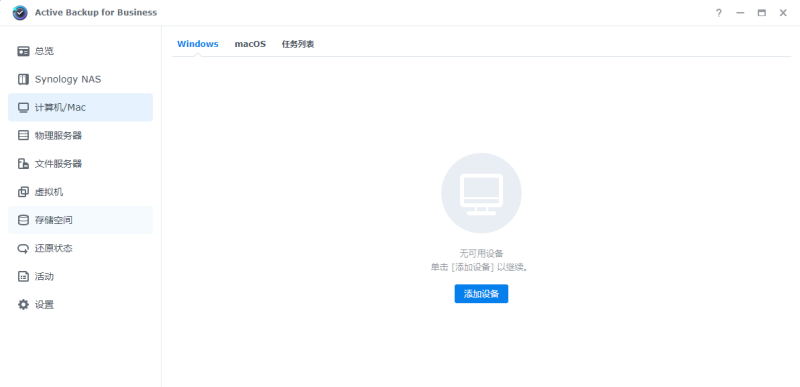Click the 还原状态 restore icon
Viewport: 800px width, 387px height.
click(23, 249)
